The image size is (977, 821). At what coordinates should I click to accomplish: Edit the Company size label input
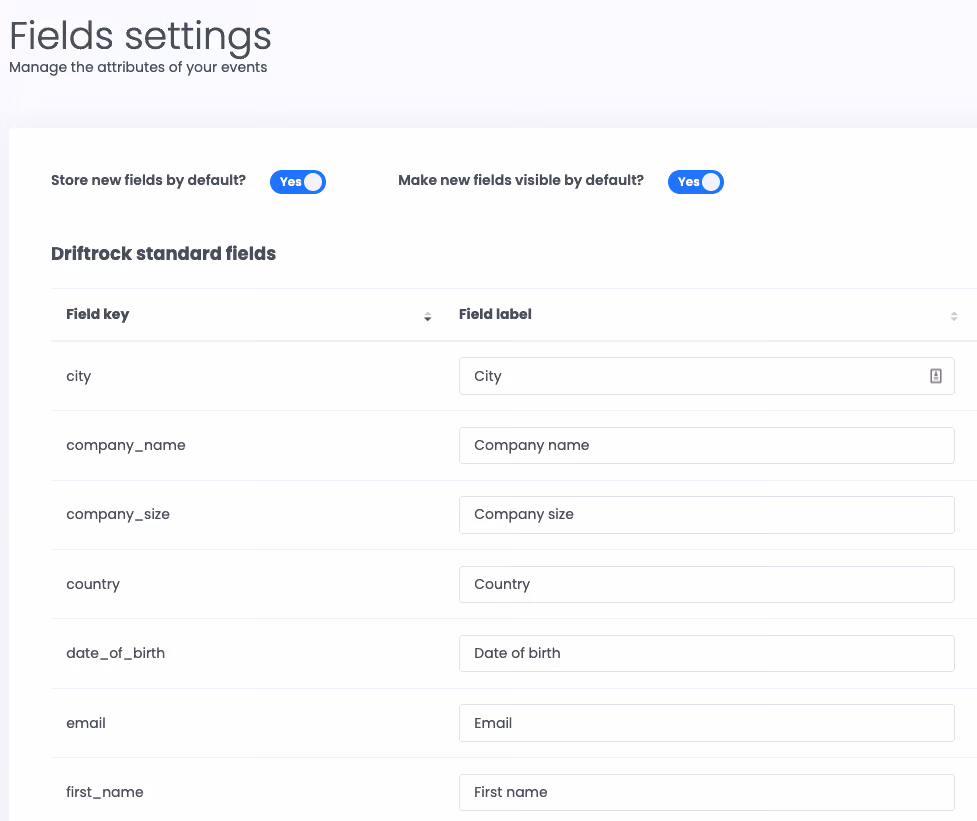tap(707, 515)
